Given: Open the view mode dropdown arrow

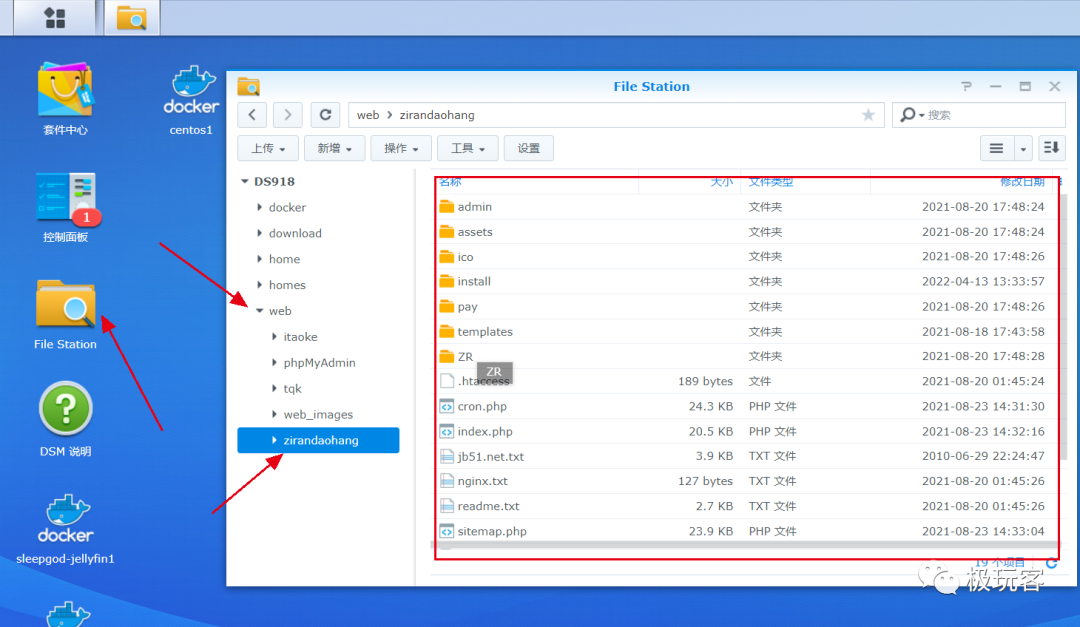Looking at the screenshot, I should [1023, 148].
